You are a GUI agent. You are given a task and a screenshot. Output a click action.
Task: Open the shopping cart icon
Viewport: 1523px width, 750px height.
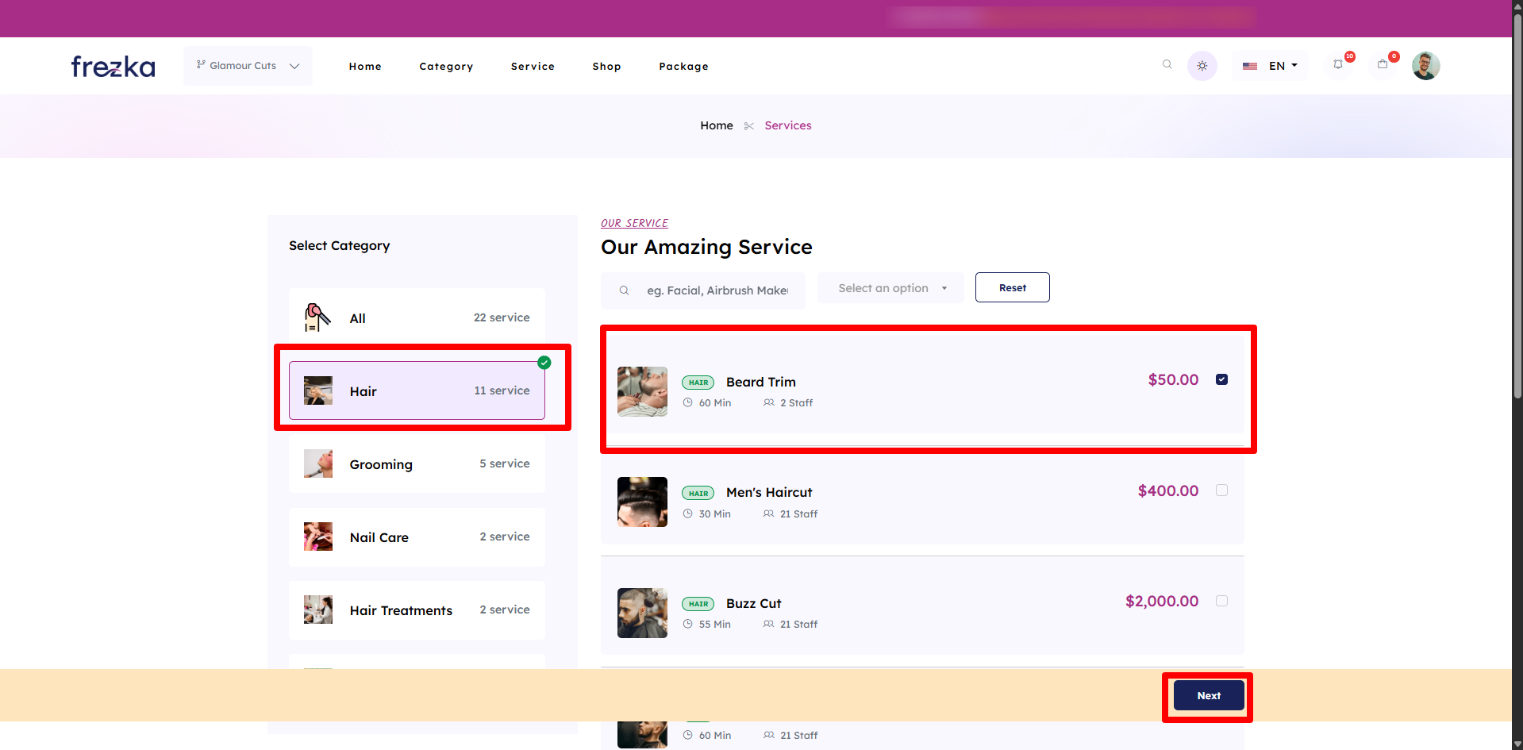coord(1383,65)
